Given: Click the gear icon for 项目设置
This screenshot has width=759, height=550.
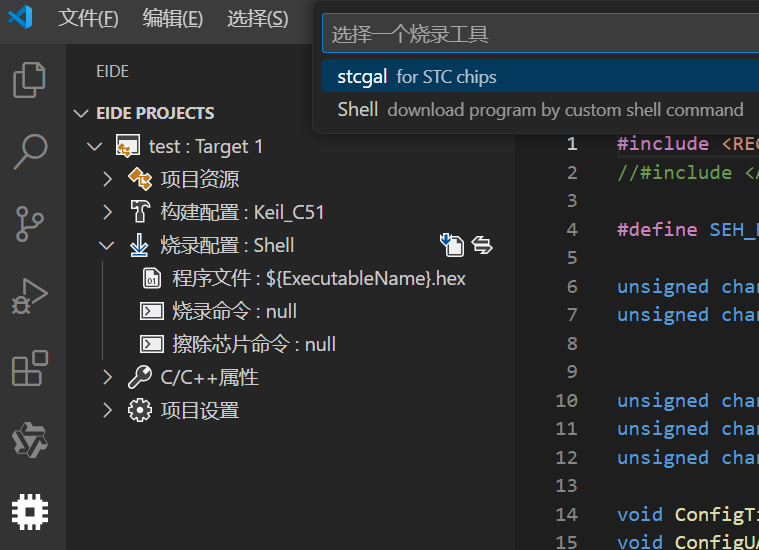Looking at the screenshot, I should 140,411.
